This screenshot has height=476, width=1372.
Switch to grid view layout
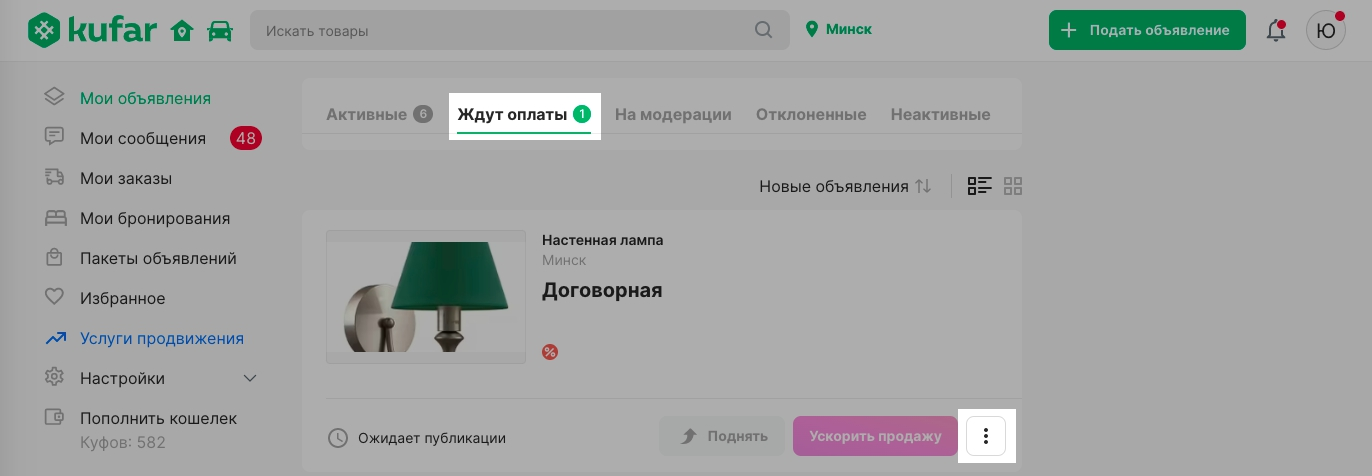[x=1013, y=186]
